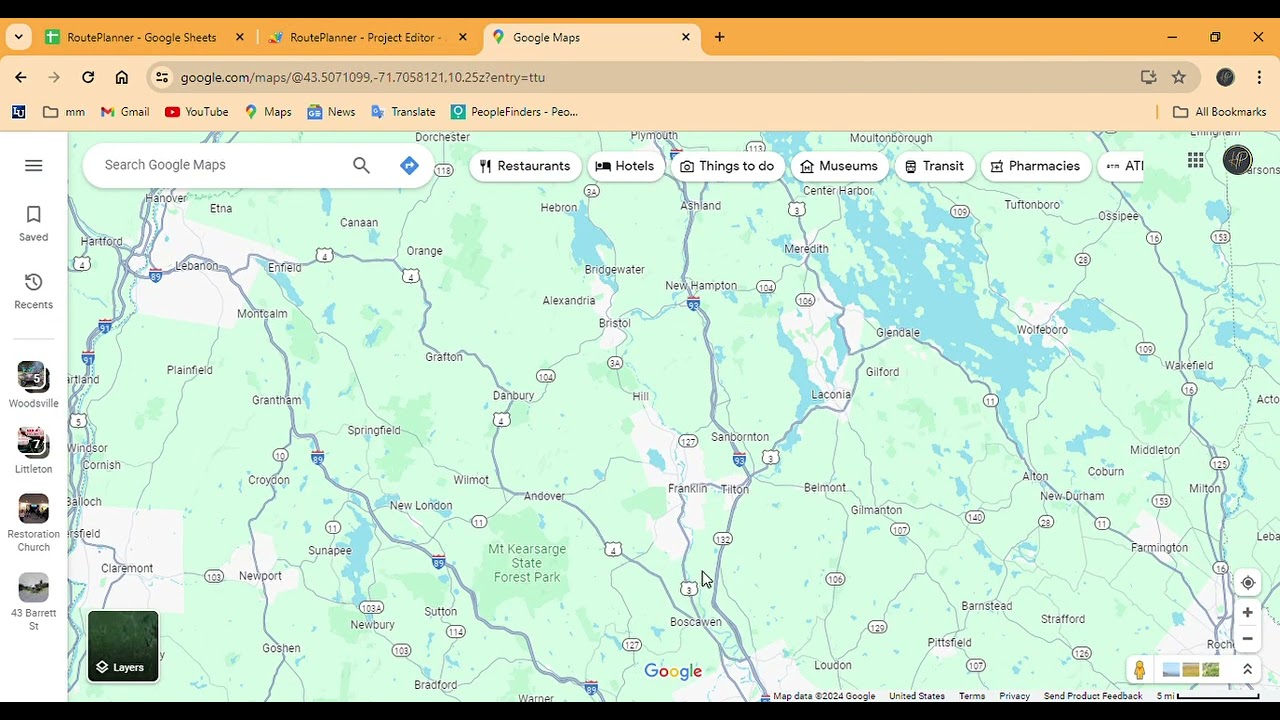Screen dimensions: 1280x720
Task: Close the Google Maps tab
Action: [686, 37]
